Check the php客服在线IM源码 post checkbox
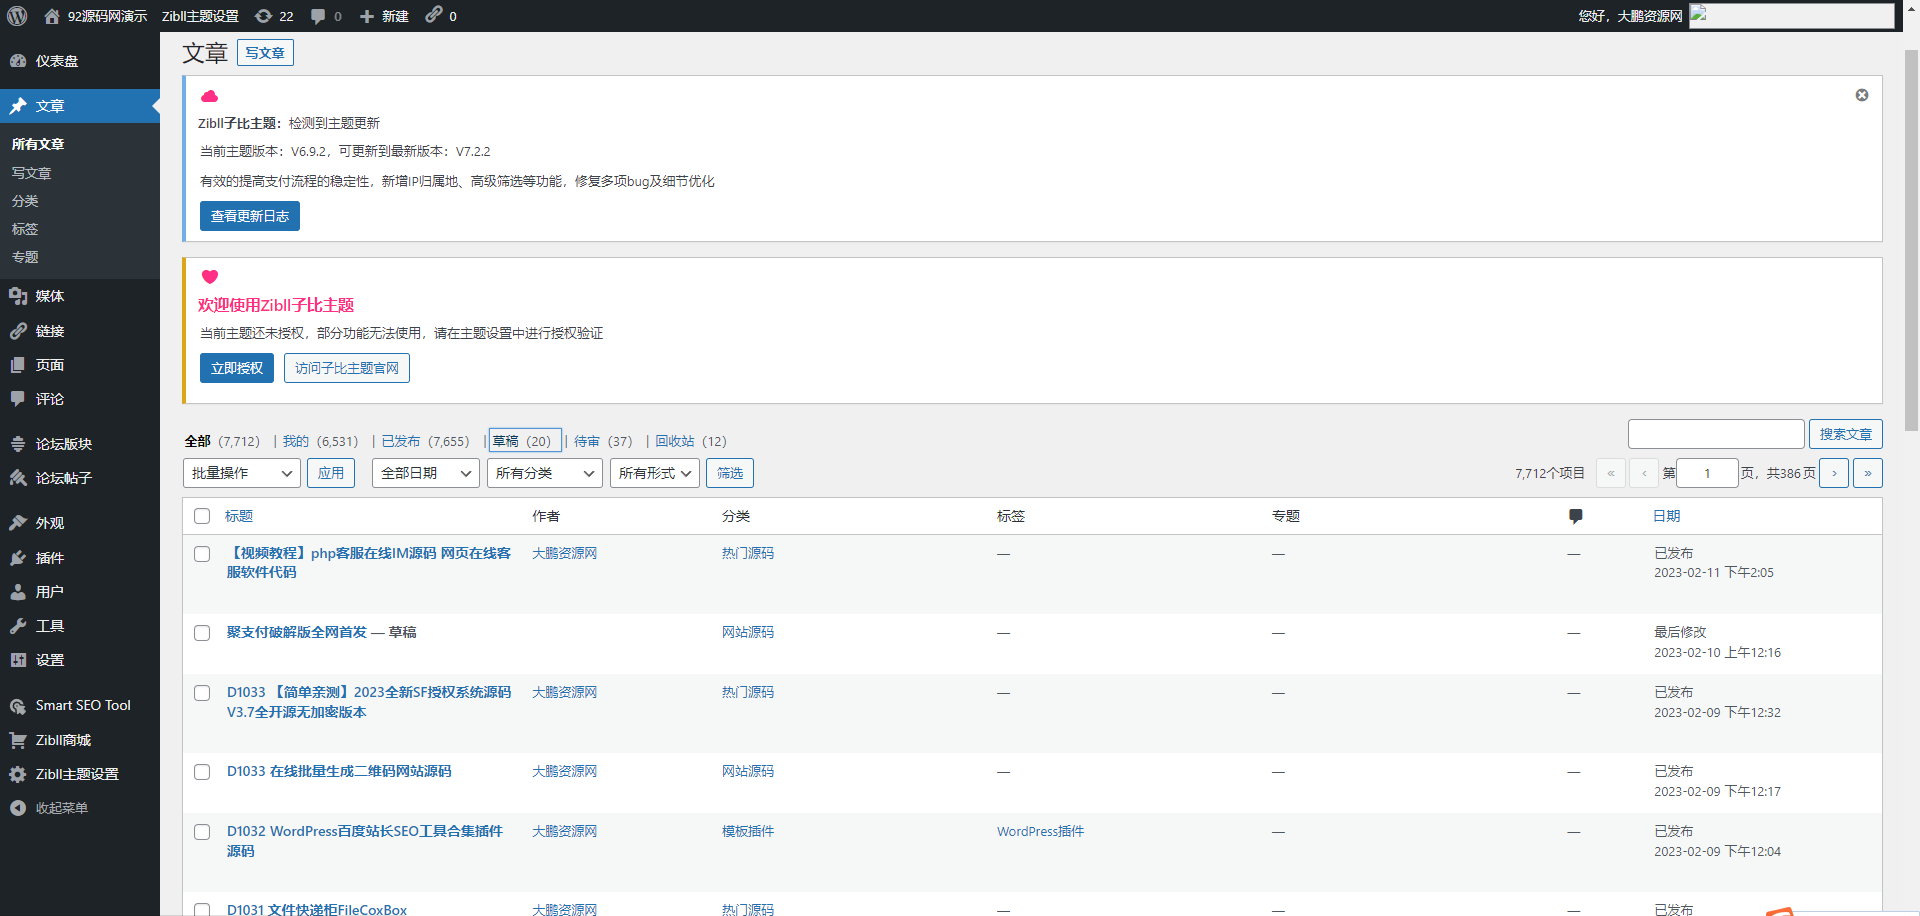This screenshot has height=916, width=1920. click(x=202, y=554)
